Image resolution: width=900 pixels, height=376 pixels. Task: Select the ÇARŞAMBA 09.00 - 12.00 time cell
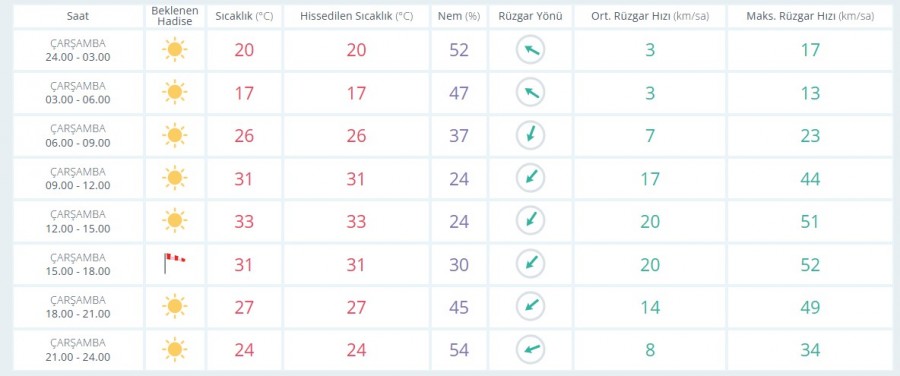77,179
